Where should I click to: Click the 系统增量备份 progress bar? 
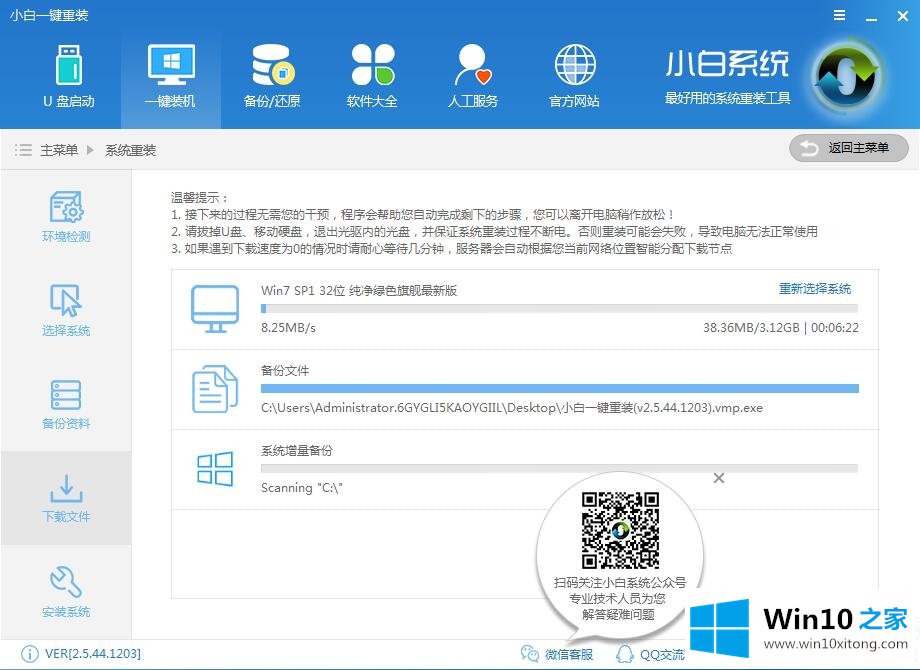pos(559,468)
